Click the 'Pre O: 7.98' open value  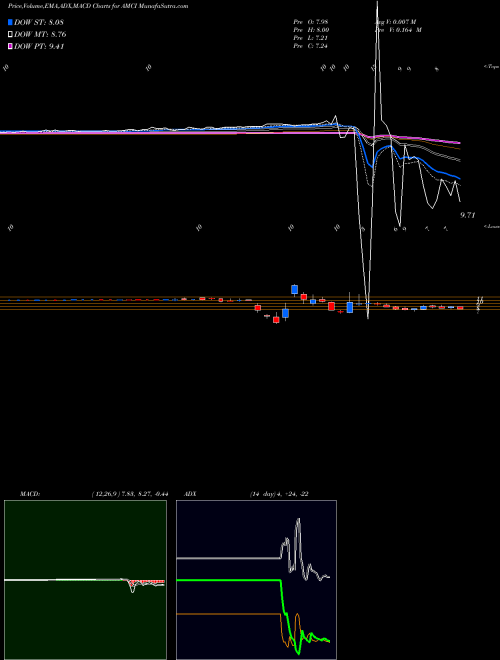311,22
